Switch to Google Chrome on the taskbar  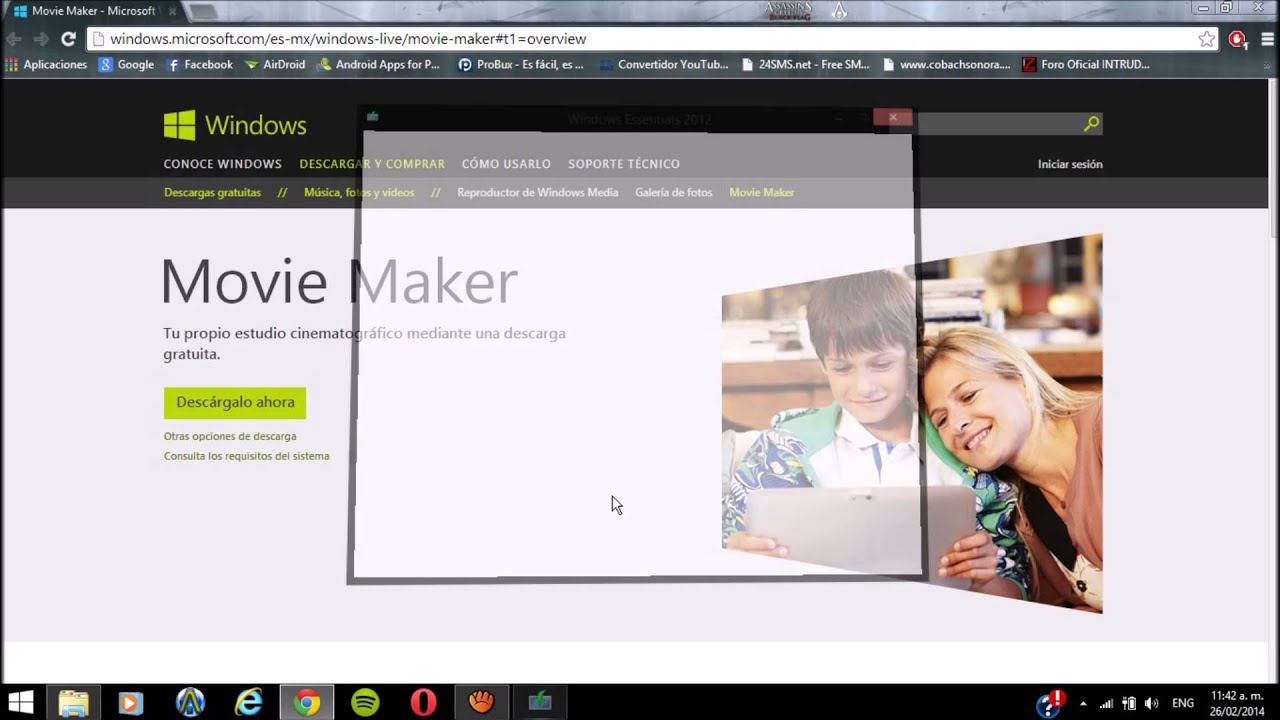tap(306, 703)
